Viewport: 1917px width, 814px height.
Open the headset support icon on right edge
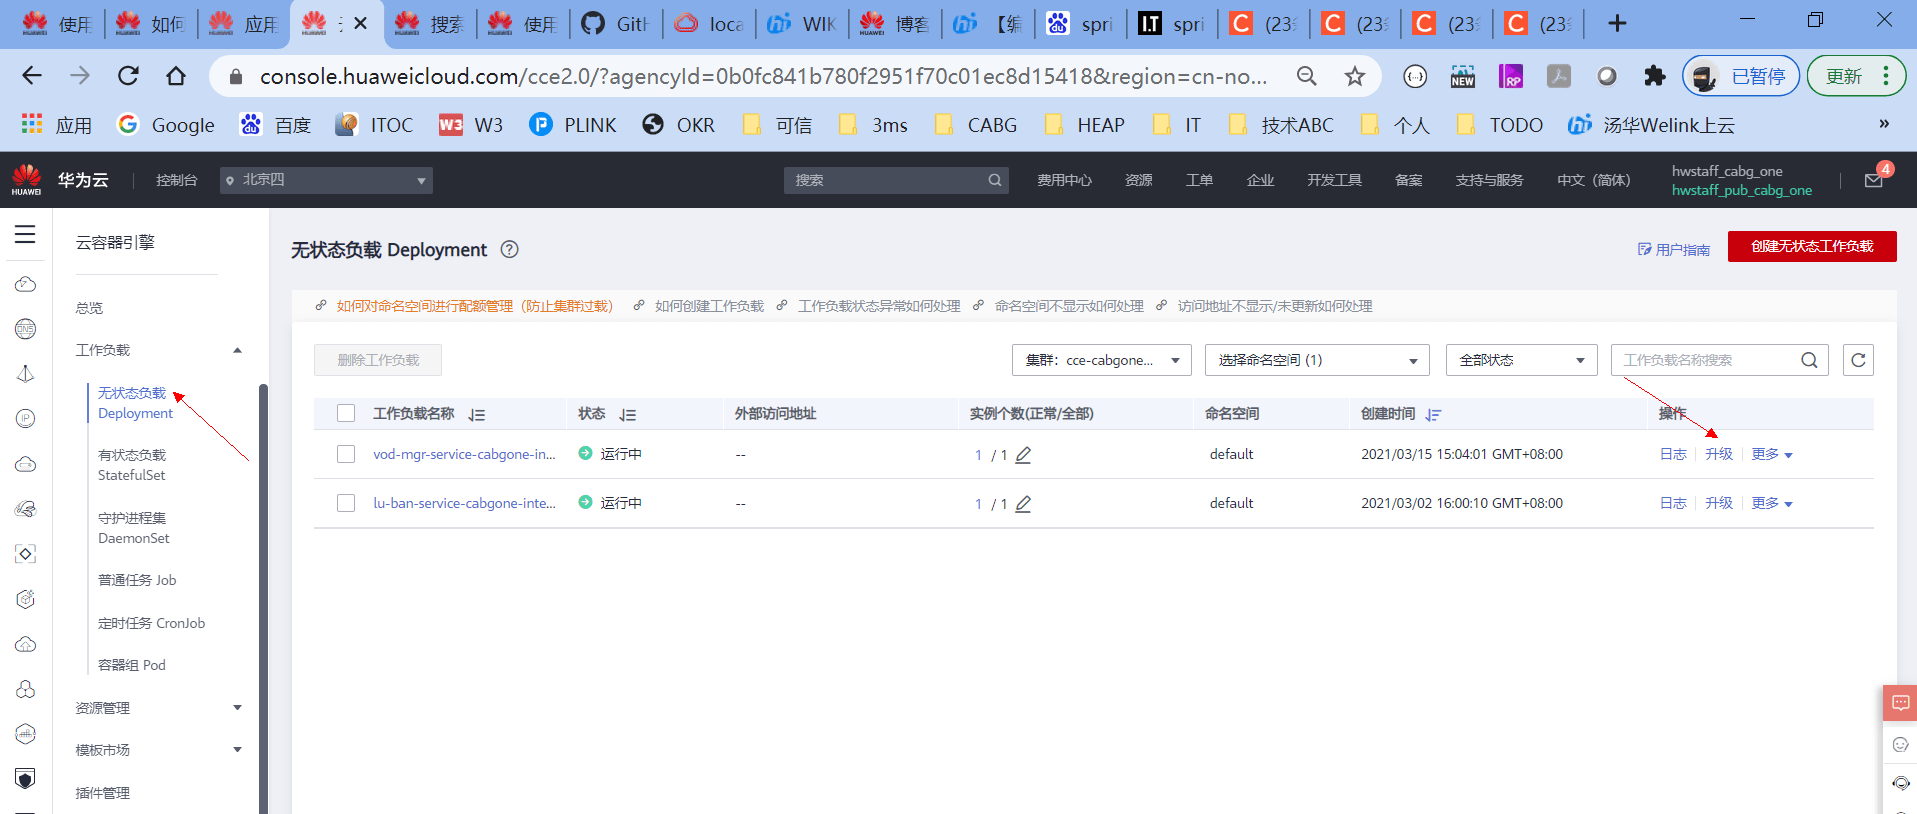(1901, 783)
